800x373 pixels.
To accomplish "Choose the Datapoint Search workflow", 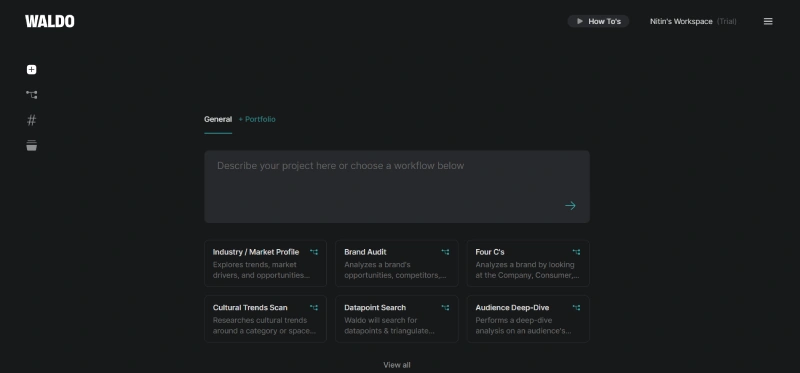I will (x=397, y=319).
